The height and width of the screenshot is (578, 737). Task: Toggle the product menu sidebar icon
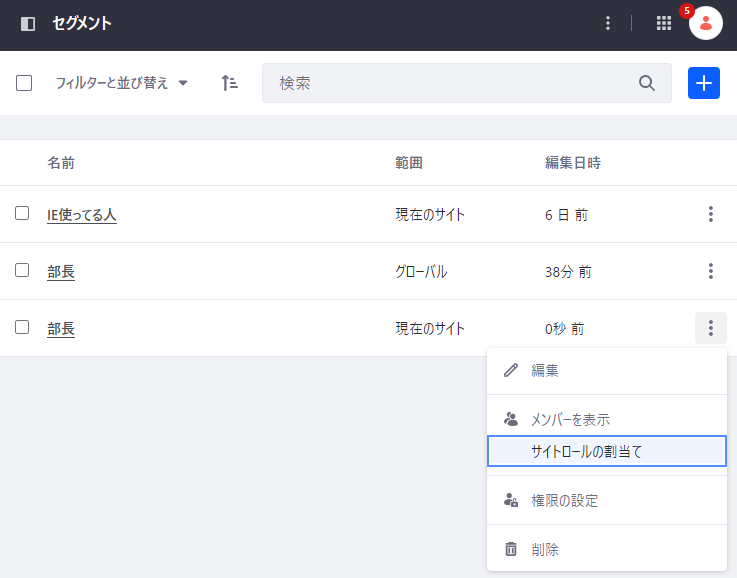[28, 23]
